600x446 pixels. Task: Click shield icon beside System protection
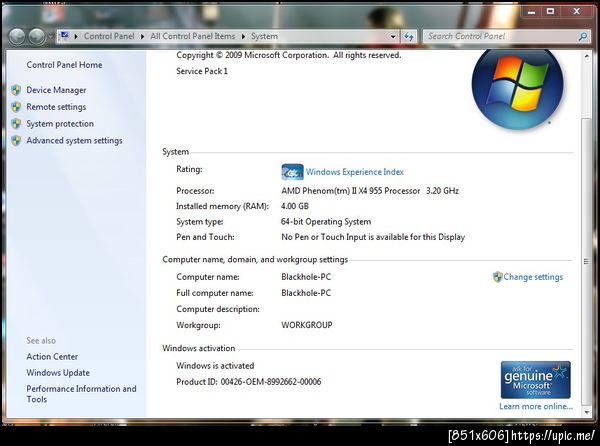pos(16,124)
